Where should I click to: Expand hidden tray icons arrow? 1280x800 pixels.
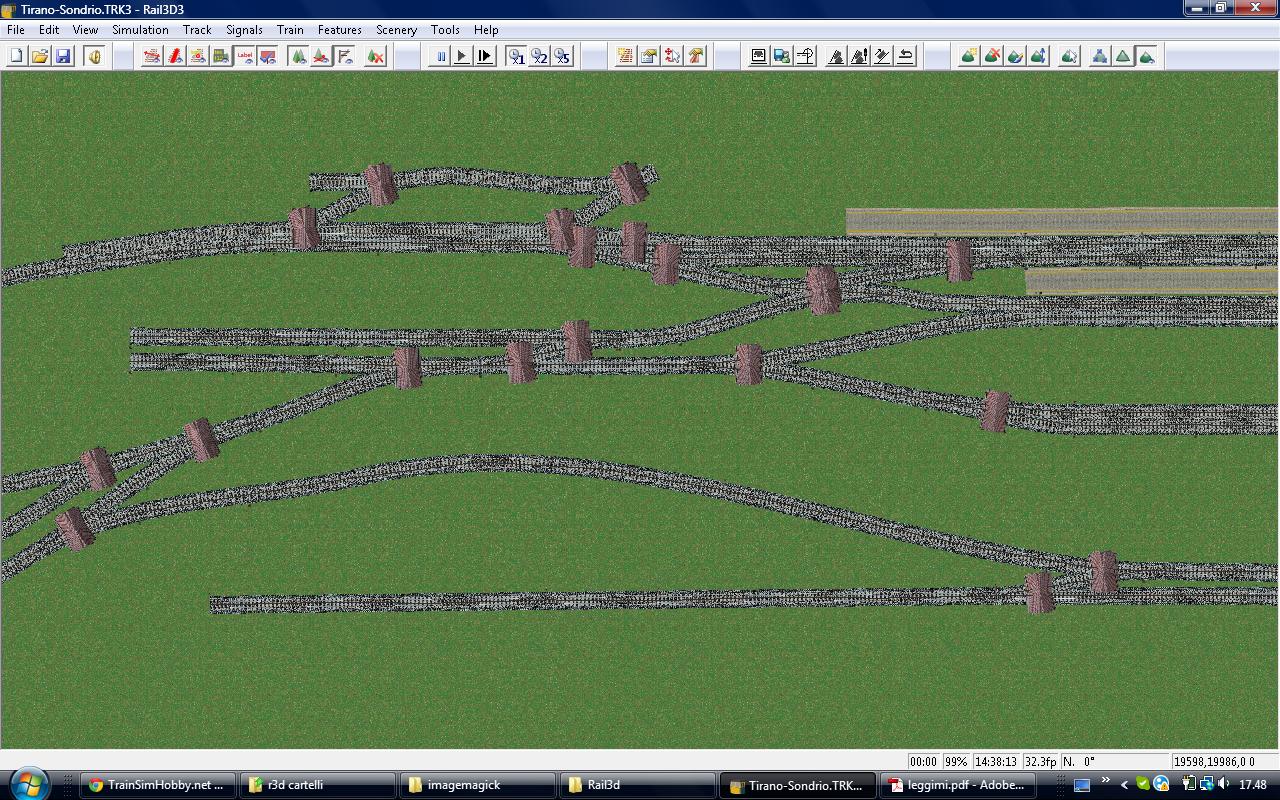(x=1124, y=785)
